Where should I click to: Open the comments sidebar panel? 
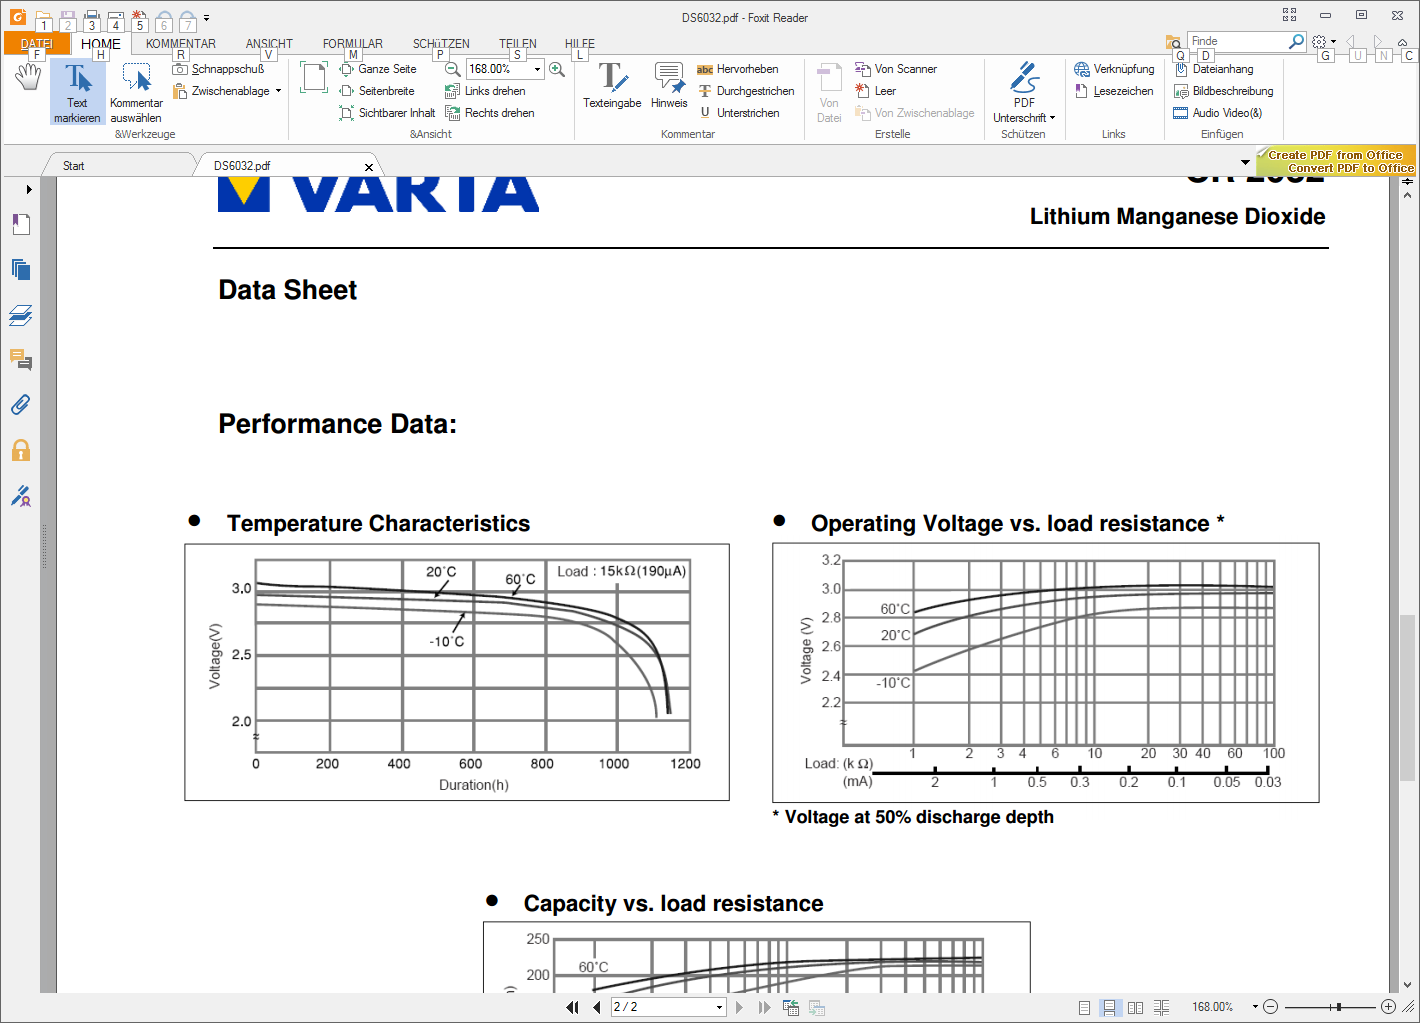[x=21, y=359]
